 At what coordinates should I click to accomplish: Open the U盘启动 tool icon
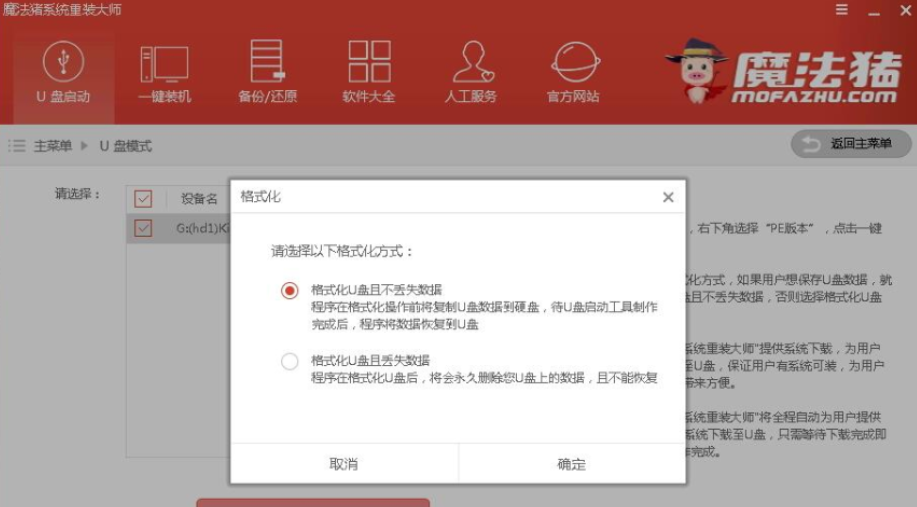(63, 62)
